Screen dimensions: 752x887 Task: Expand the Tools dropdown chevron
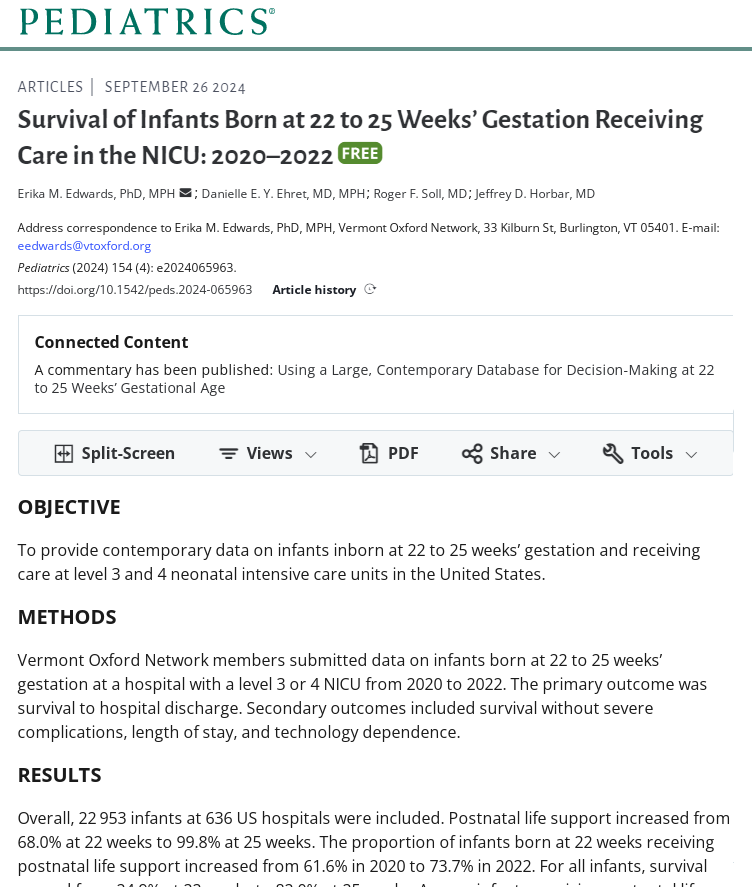pyautogui.click(x=690, y=454)
